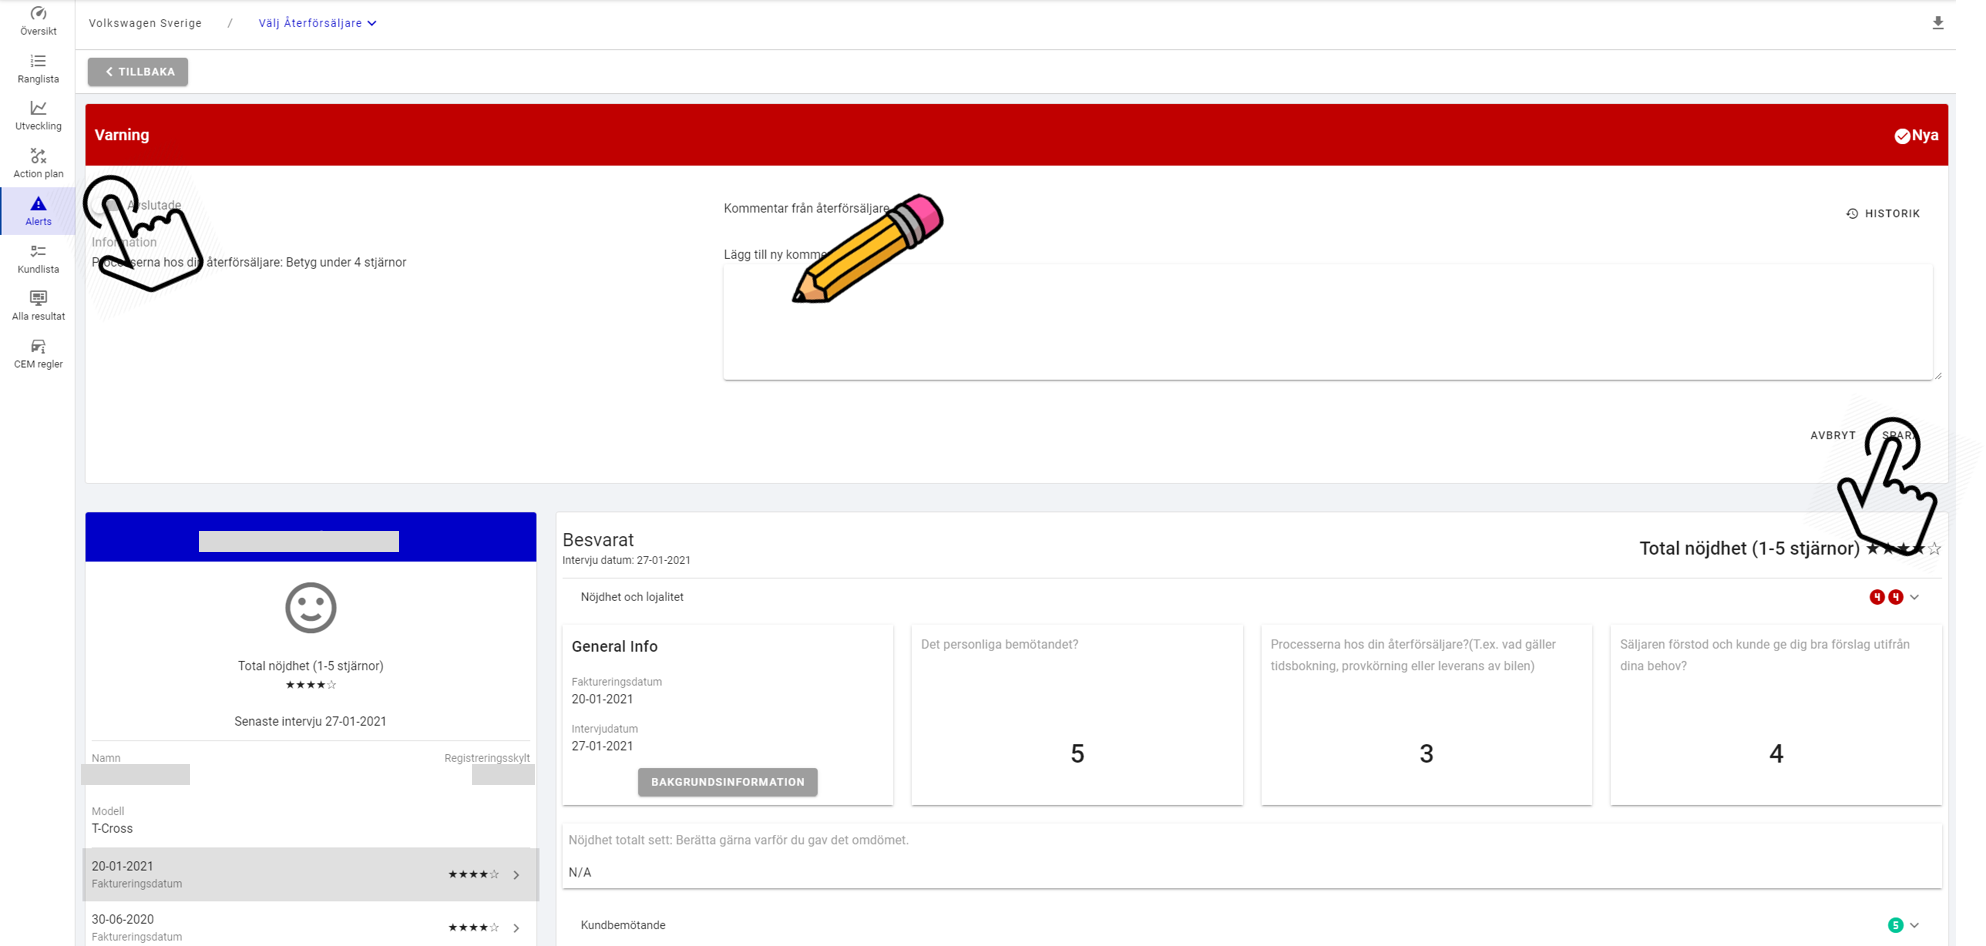Open Historik for this alert
Image resolution: width=1986 pixels, height=946 pixels.
1883,214
